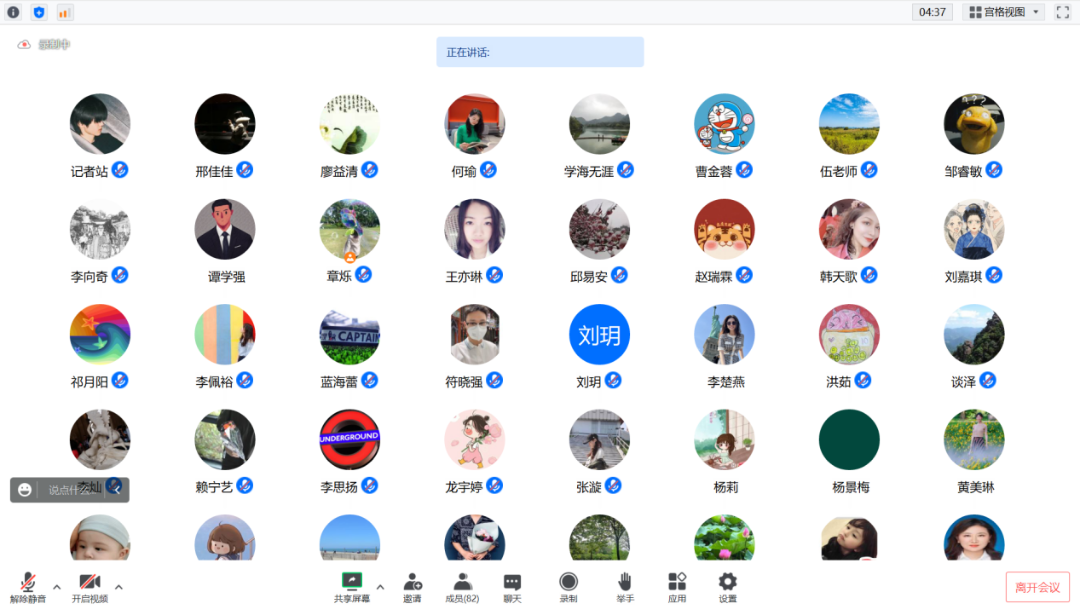Open the network signal status icon
This screenshot has height=607, width=1080.
coord(64,12)
